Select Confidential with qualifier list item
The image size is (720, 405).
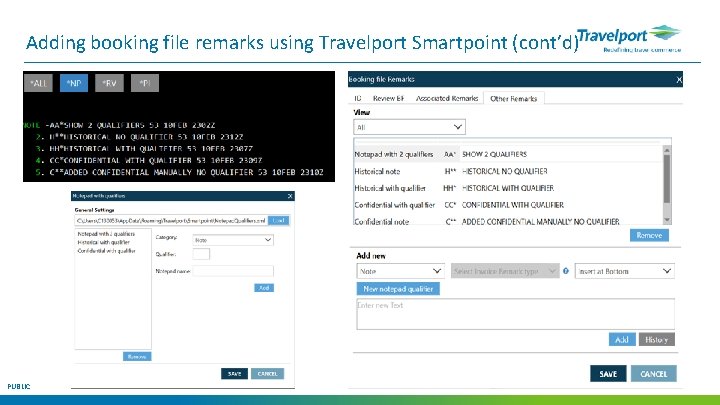click(x=106, y=251)
